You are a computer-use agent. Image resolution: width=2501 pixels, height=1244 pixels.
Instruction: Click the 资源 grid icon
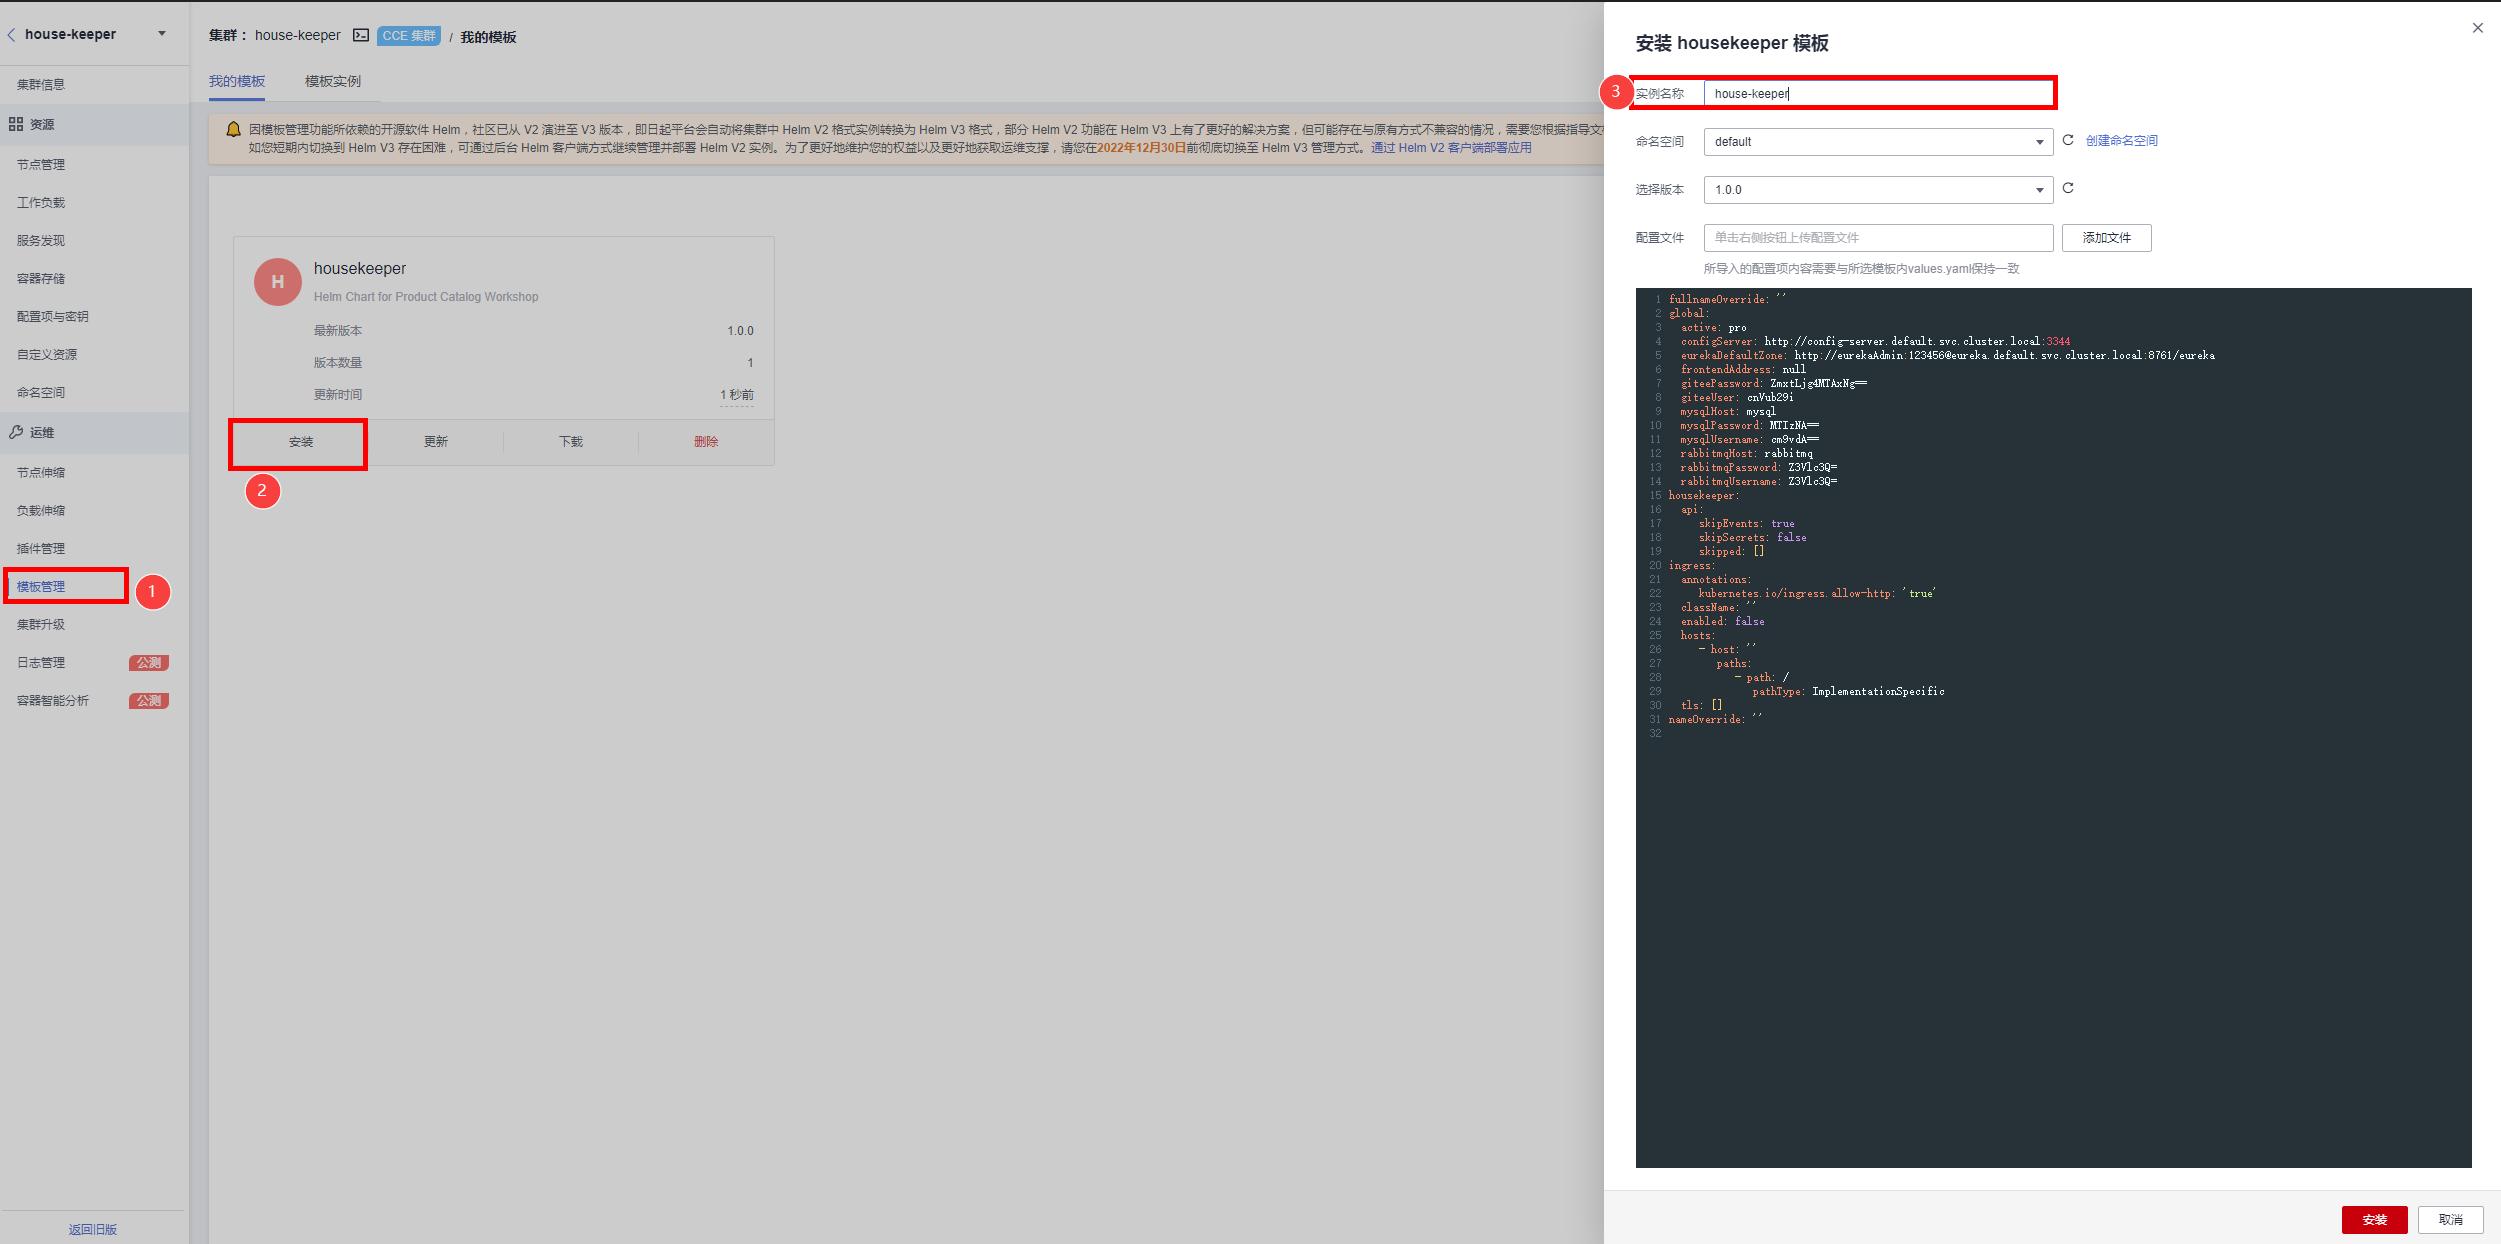coord(16,124)
